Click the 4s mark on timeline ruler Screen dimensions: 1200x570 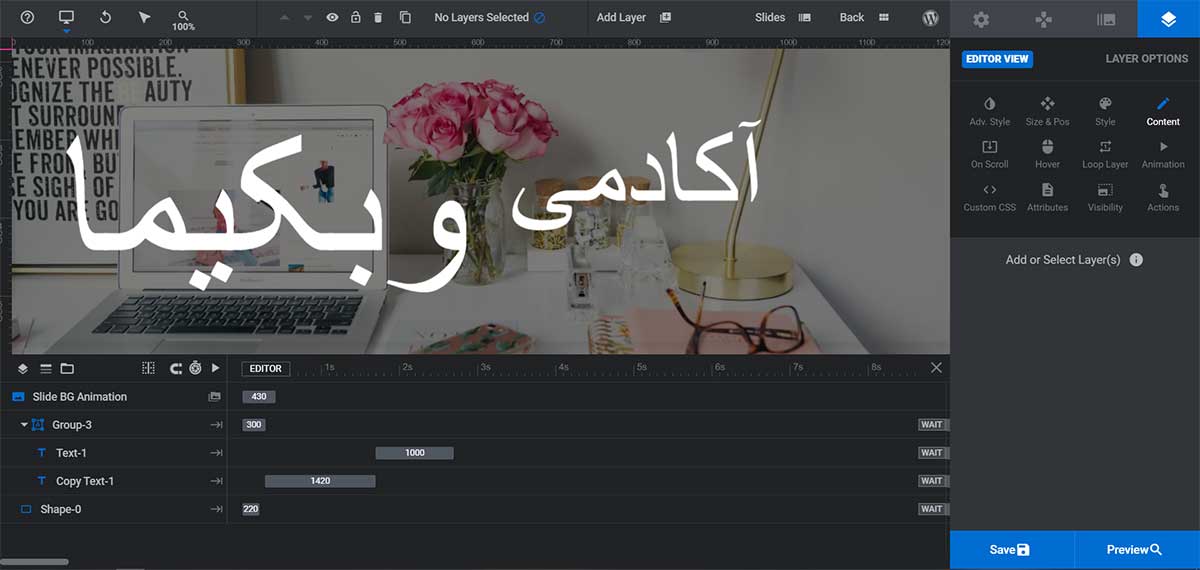(x=564, y=368)
